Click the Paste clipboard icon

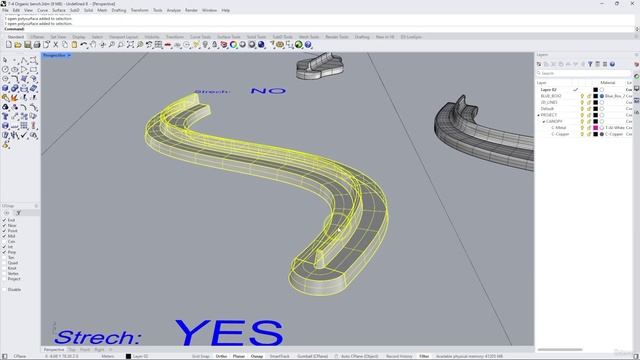point(74,45)
